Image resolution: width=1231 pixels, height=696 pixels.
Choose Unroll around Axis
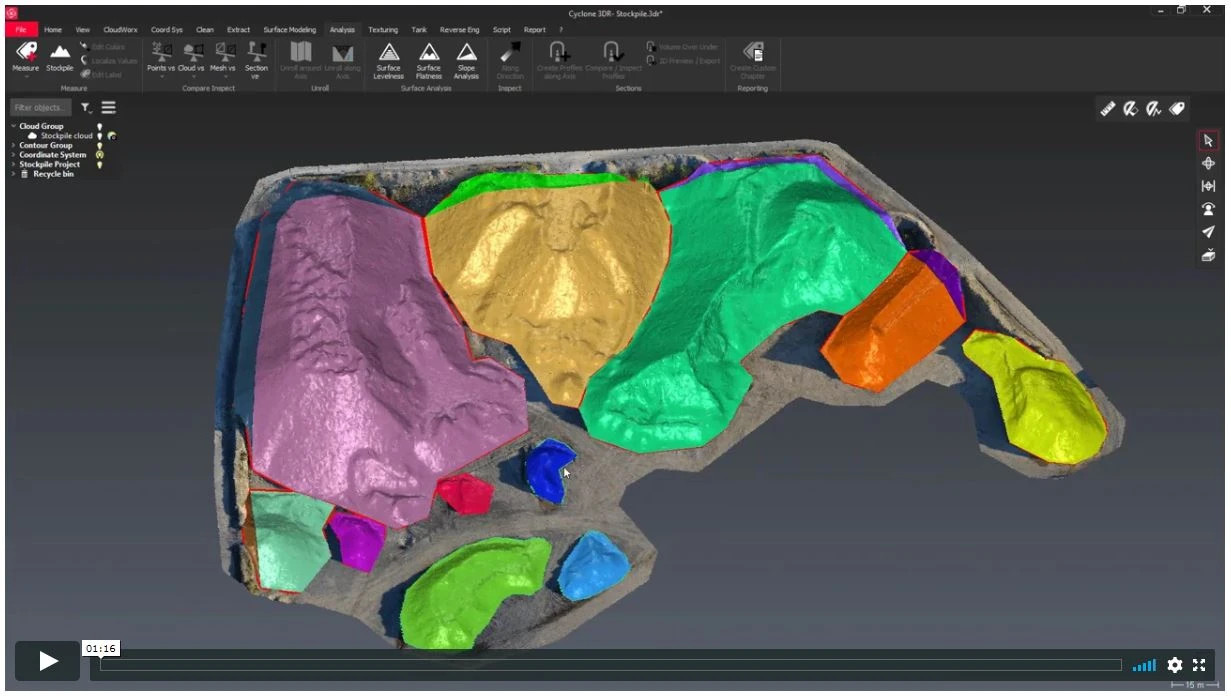[x=301, y=60]
